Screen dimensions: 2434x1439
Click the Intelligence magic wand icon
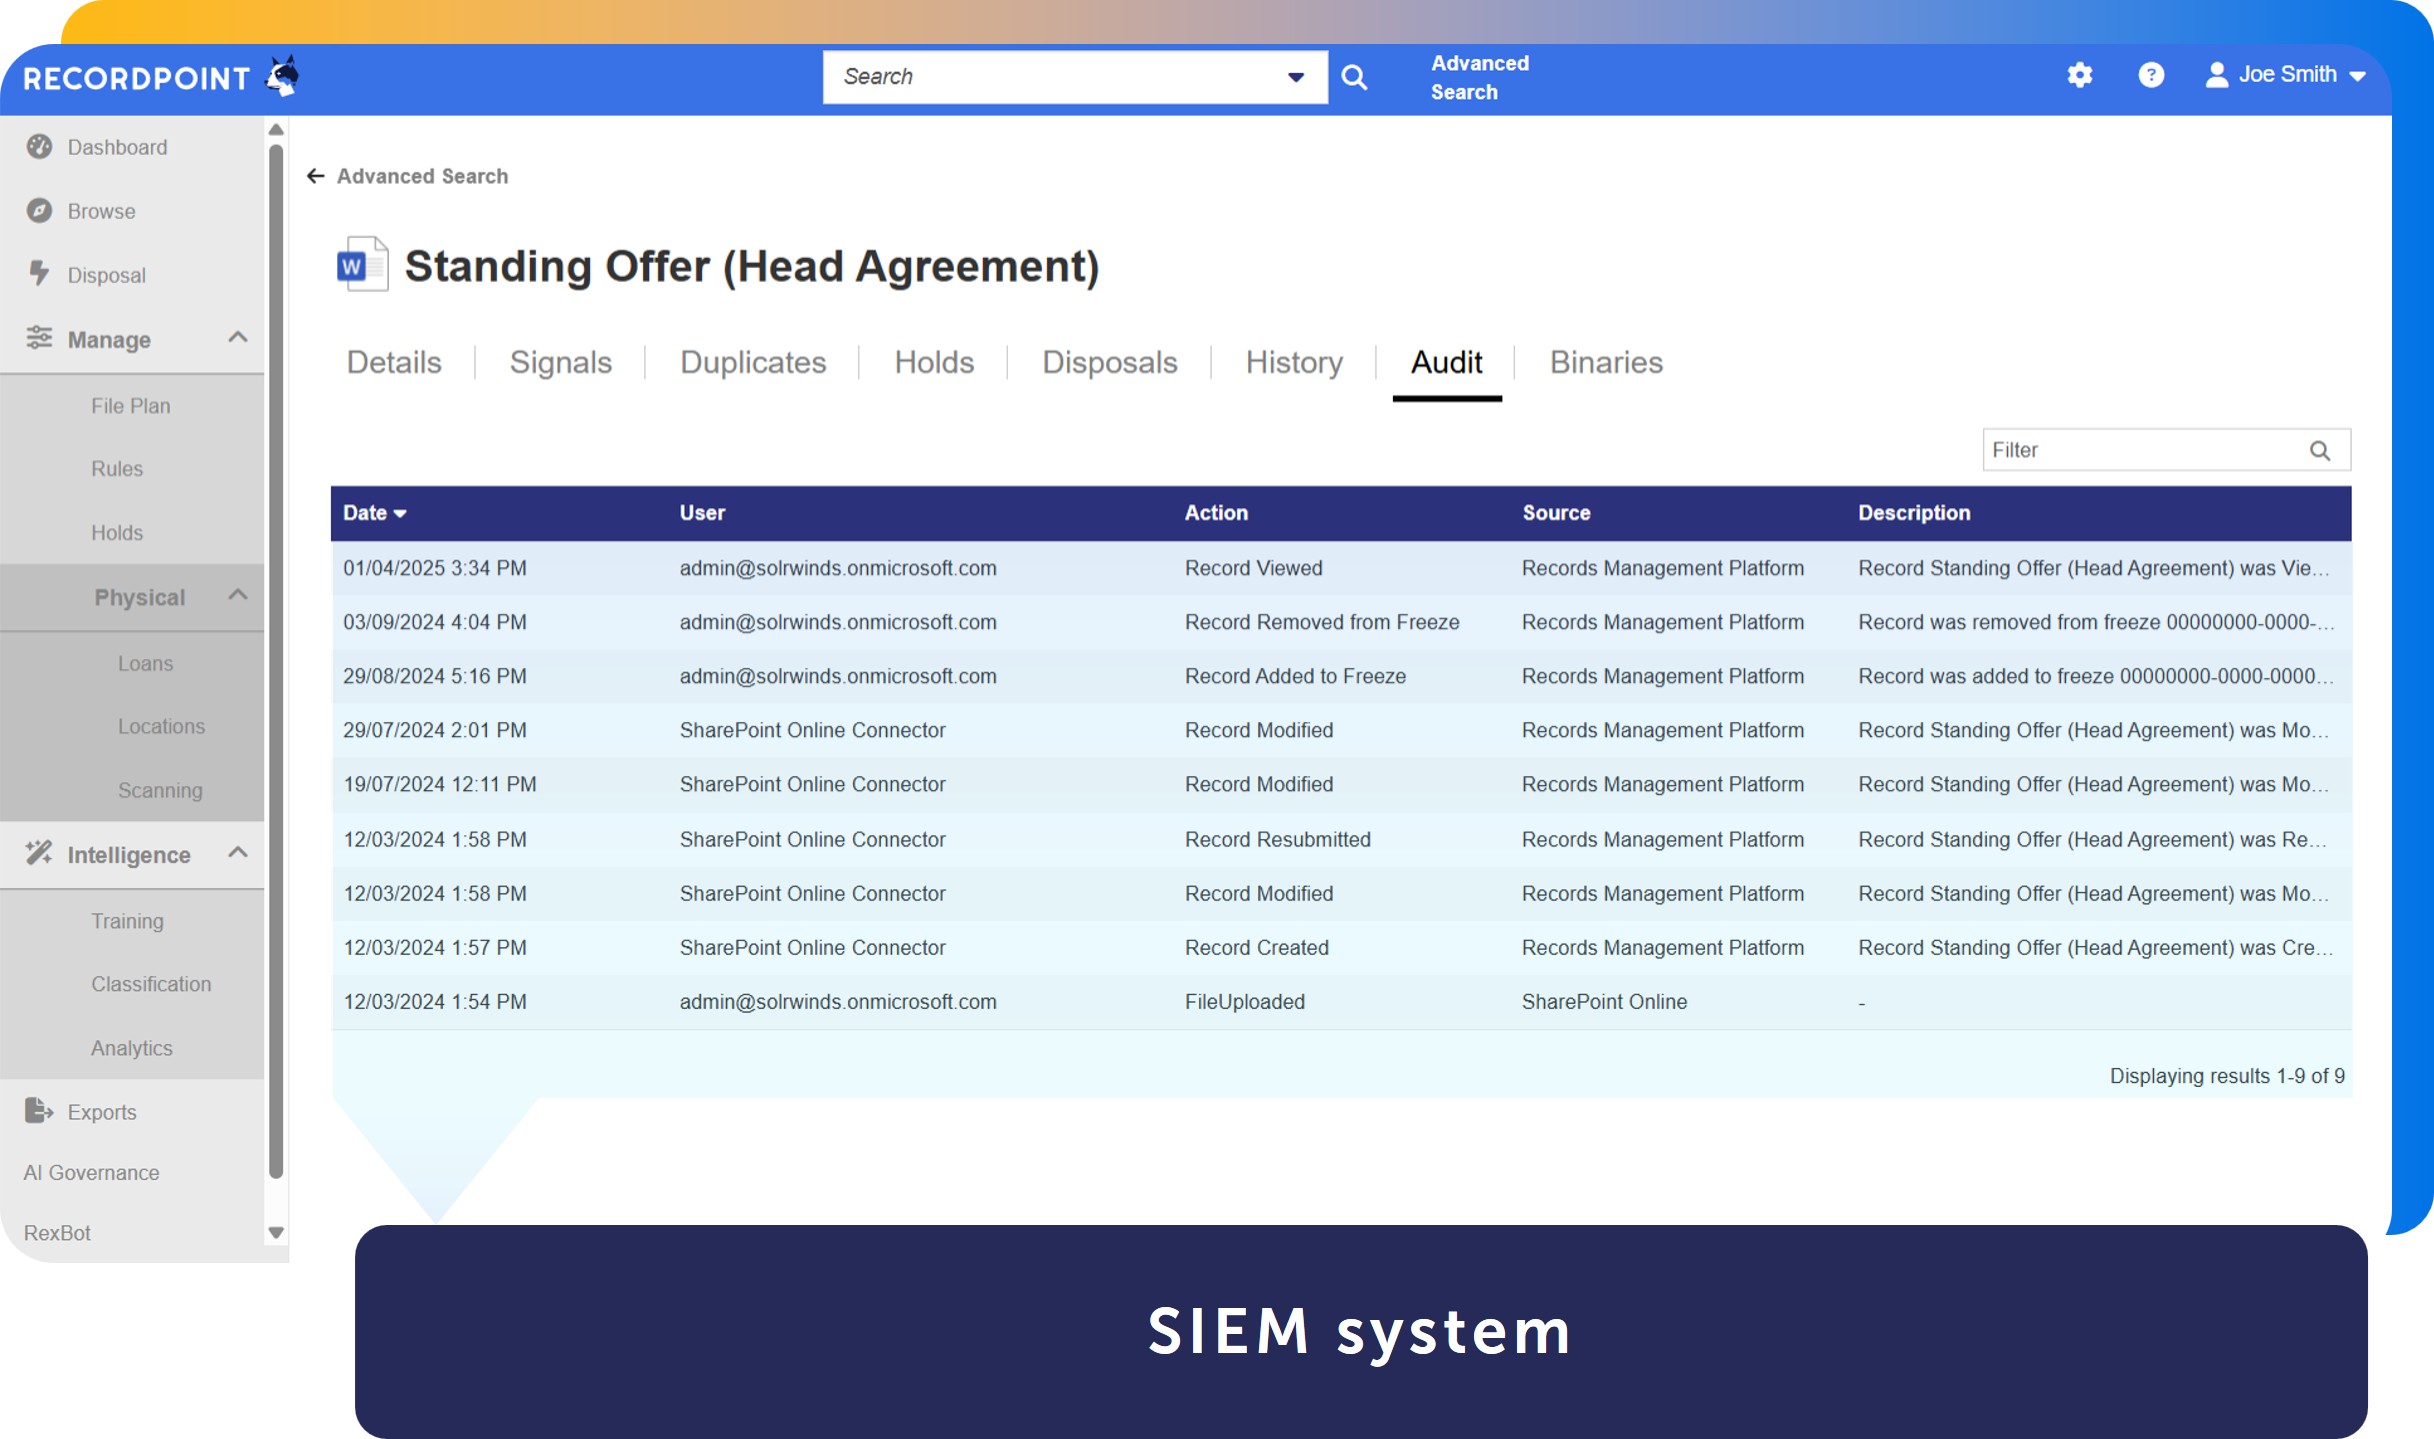click(39, 853)
